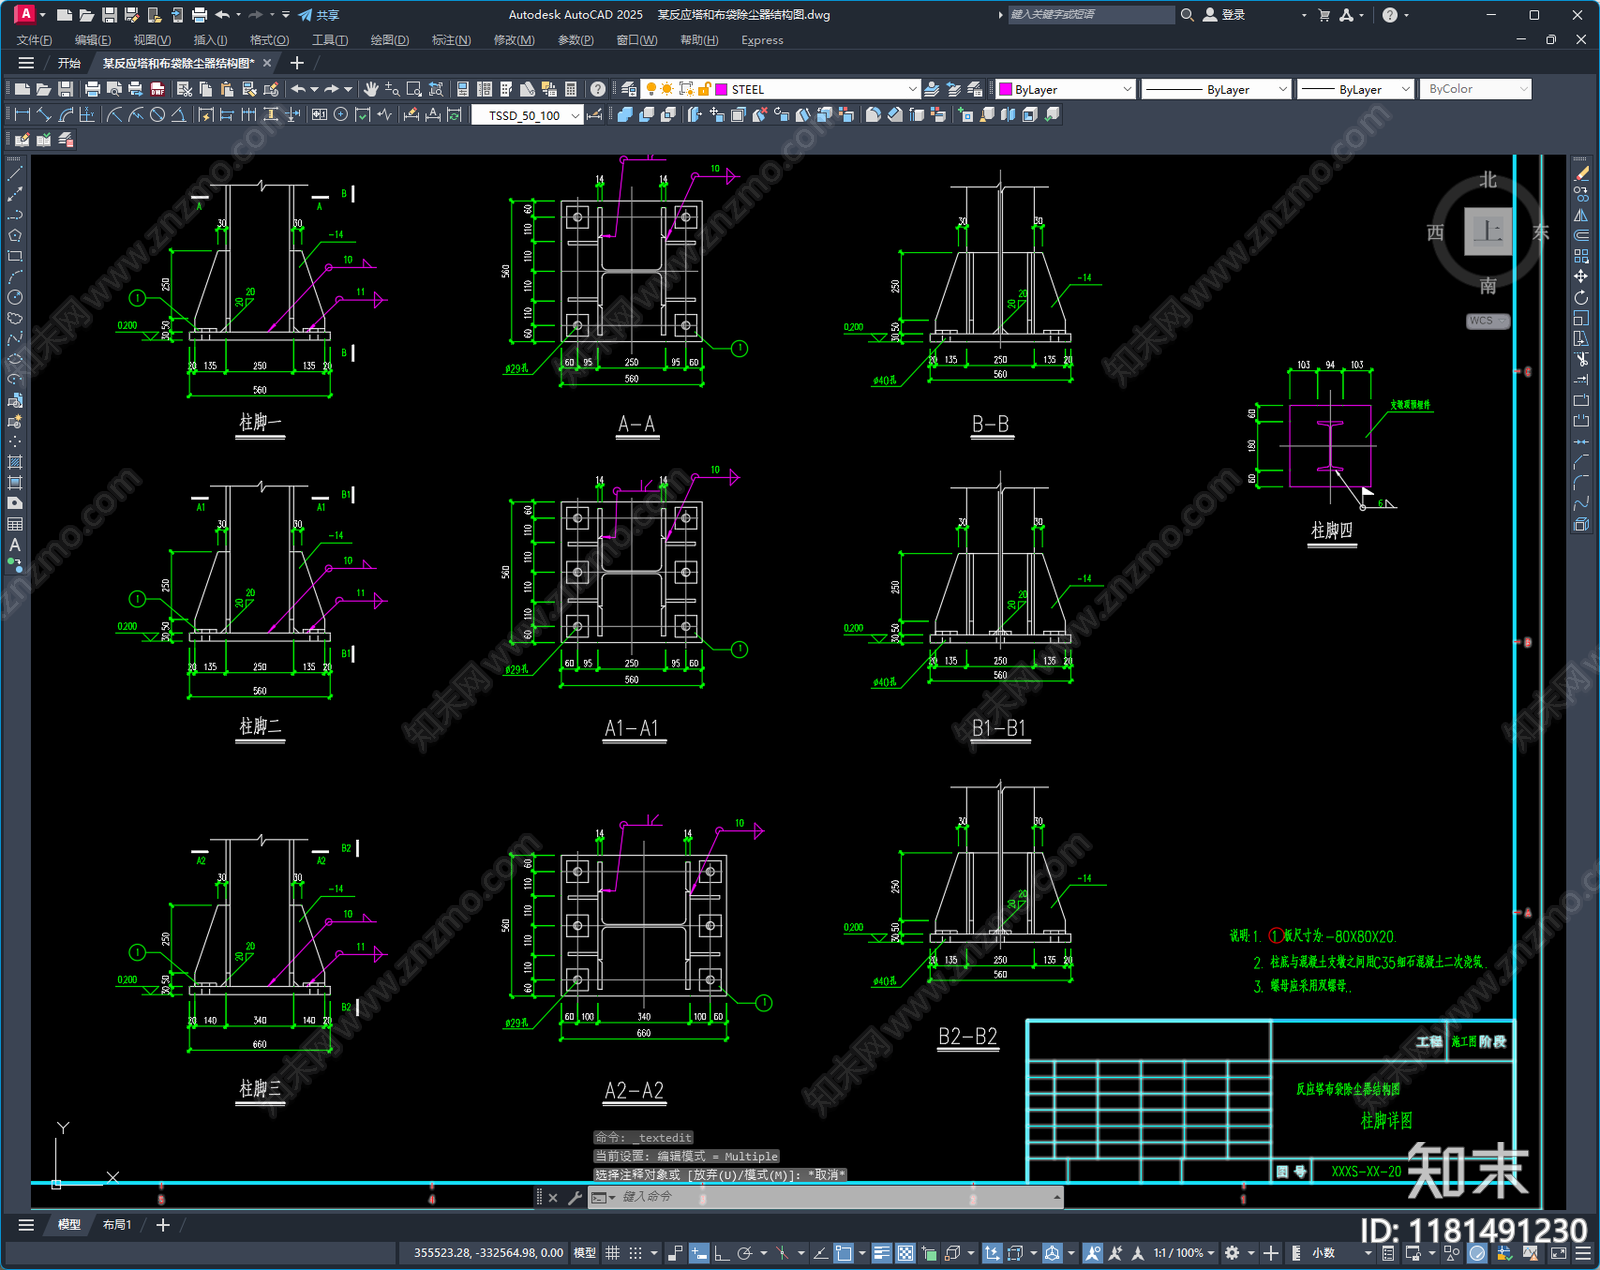
Task: Click the Help question mark toolbar icon
Action: (598, 89)
